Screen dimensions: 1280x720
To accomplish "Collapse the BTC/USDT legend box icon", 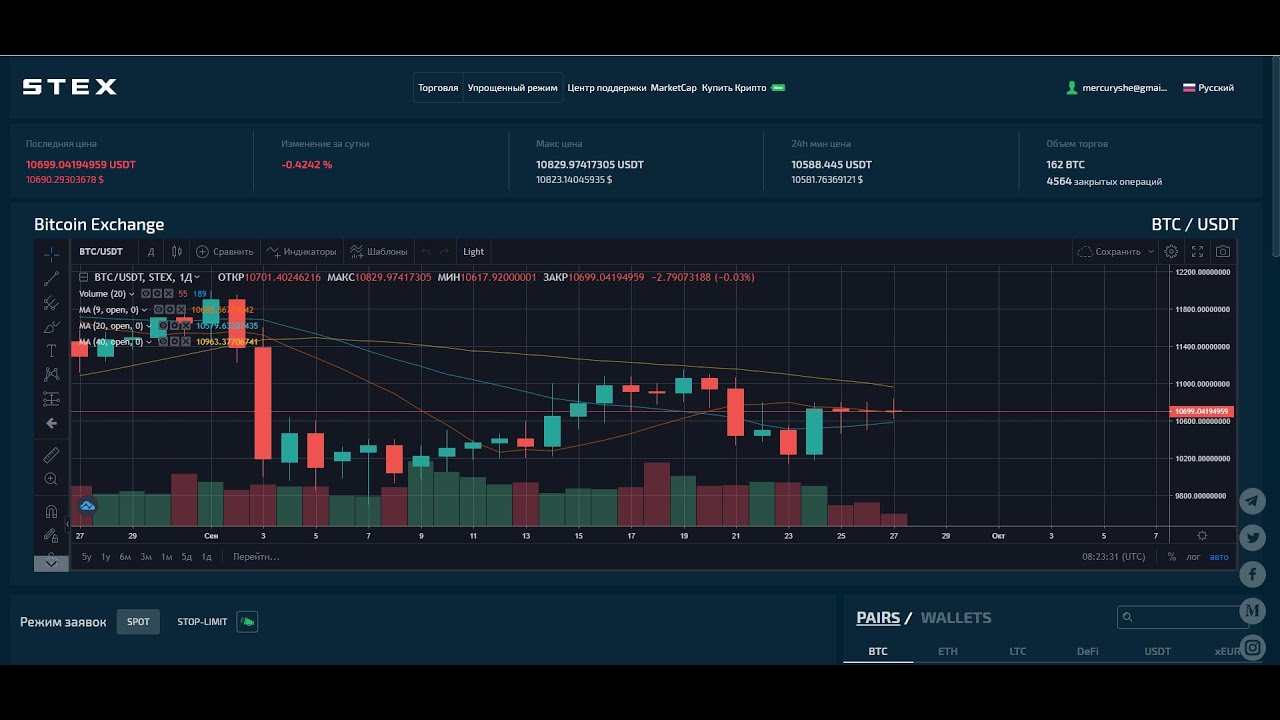I will pos(84,277).
